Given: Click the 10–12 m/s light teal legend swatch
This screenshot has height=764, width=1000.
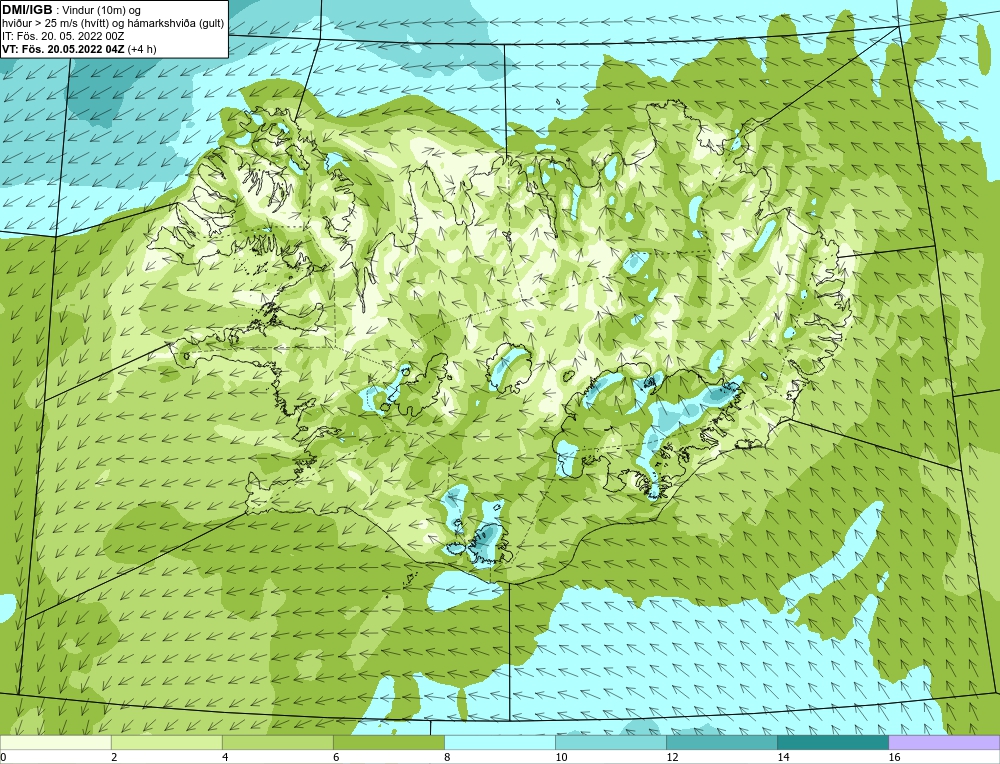Looking at the screenshot, I should tap(611, 742).
